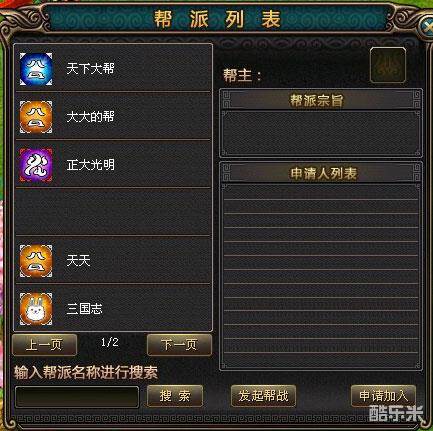This screenshot has width=433, height=431.
Task: Click the blue emblem of 天下大帮
Action: click(x=36, y=69)
